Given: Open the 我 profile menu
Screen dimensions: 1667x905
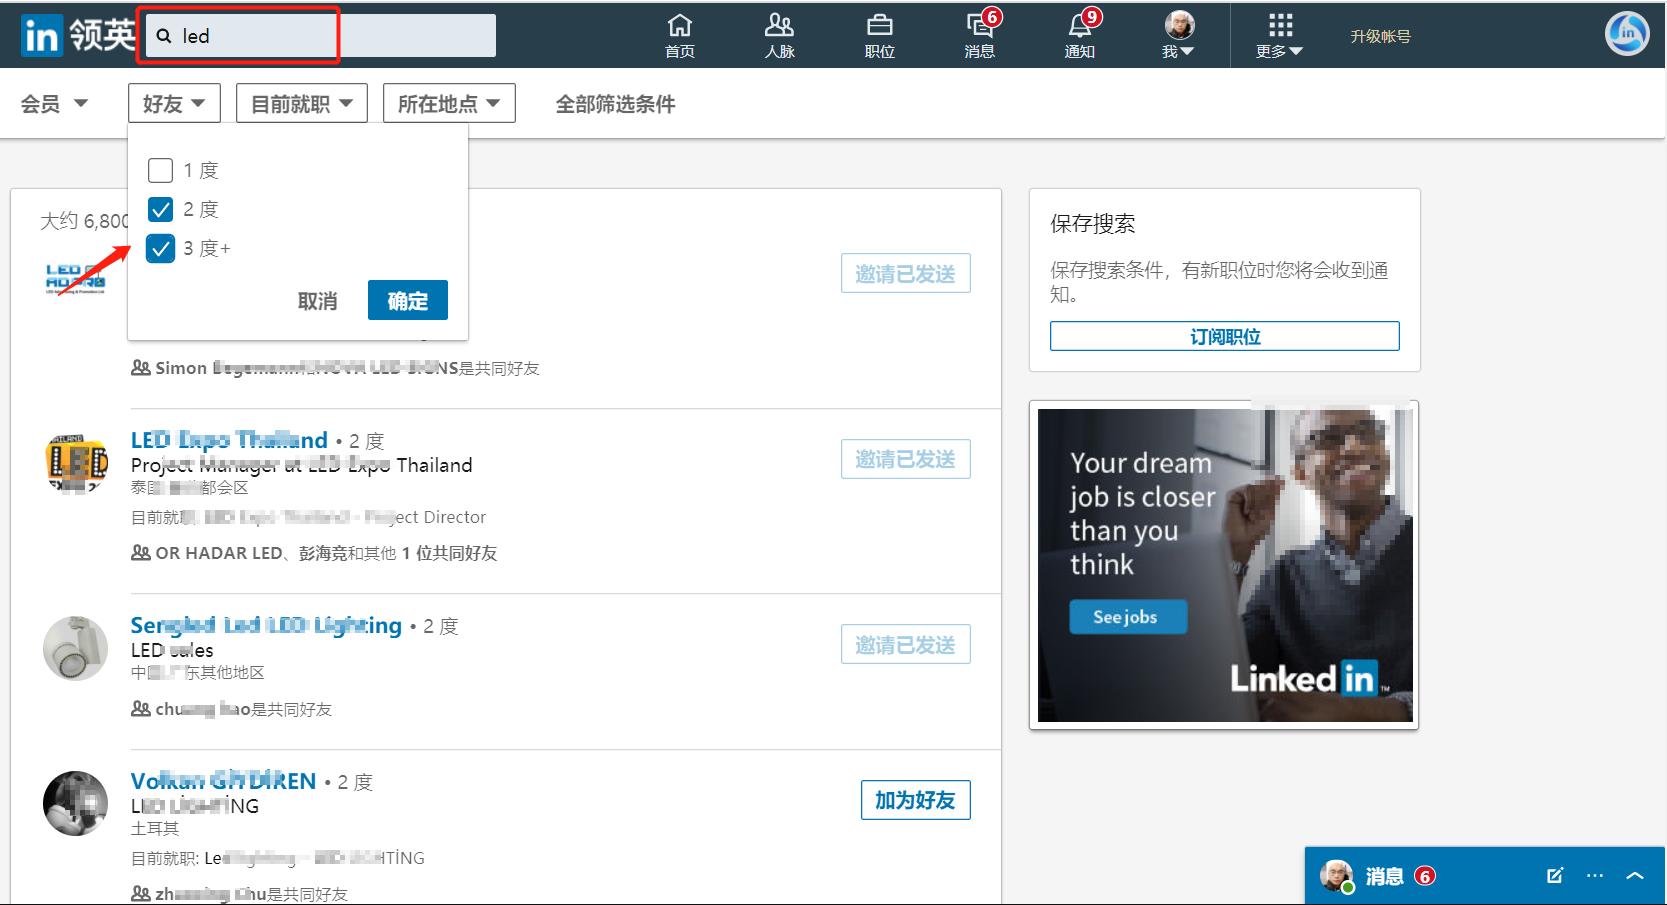Looking at the screenshot, I should [x=1177, y=33].
